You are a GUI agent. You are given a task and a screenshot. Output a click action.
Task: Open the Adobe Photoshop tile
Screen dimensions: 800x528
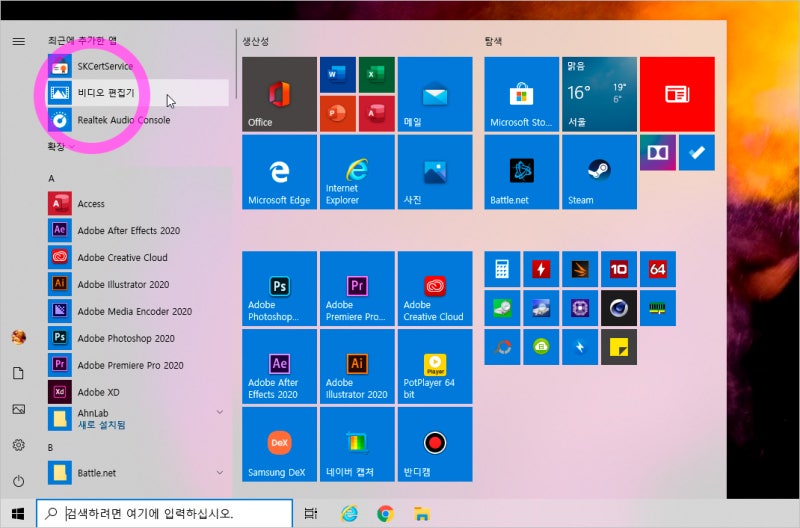click(x=279, y=288)
